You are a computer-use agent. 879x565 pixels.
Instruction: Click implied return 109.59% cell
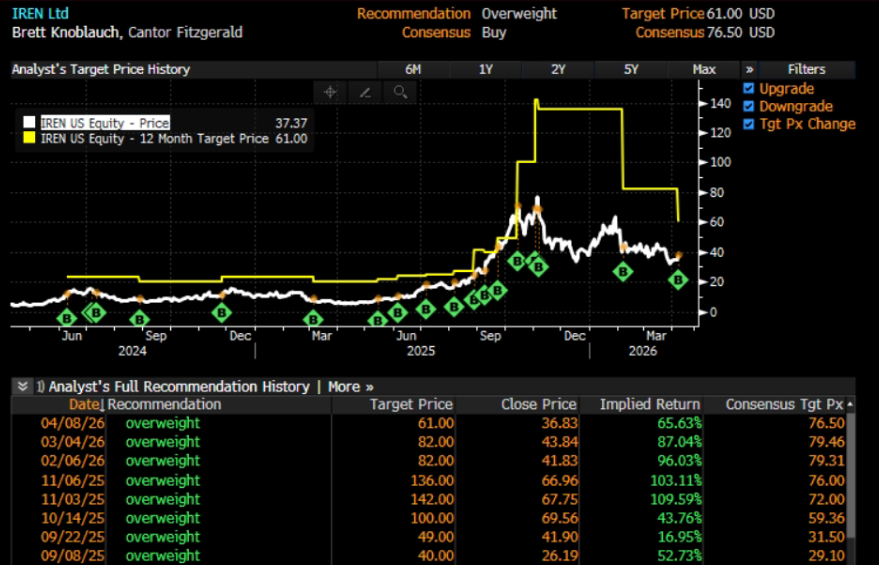pyautogui.click(x=676, y=499)
